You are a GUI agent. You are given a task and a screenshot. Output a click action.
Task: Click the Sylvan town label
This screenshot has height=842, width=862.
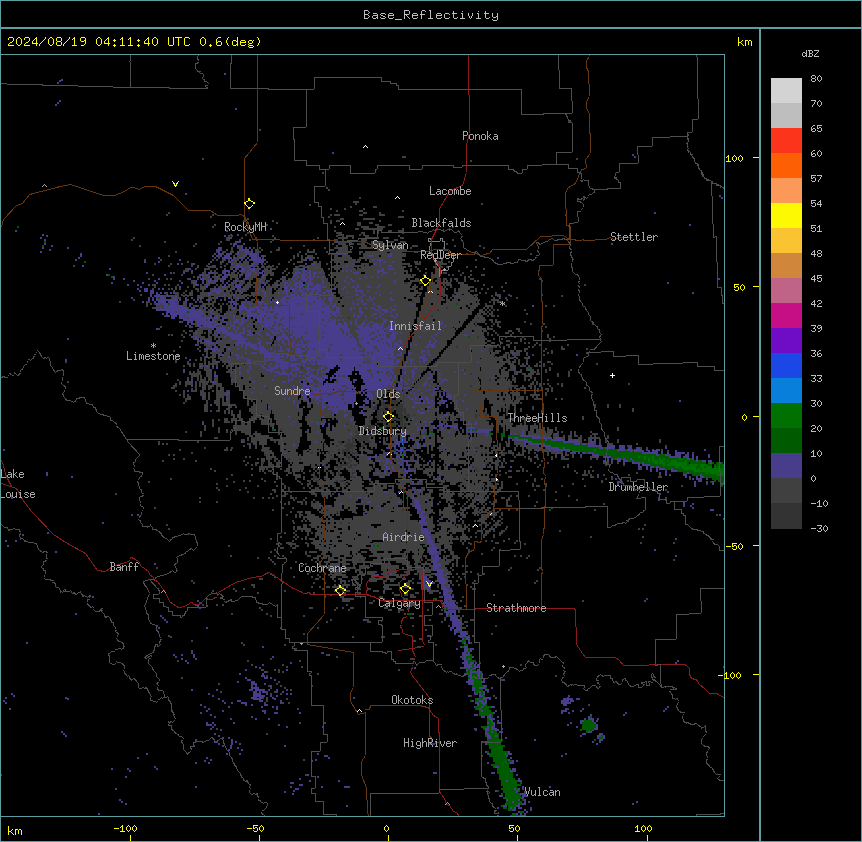pyautogui.click(x=390, y=245)
